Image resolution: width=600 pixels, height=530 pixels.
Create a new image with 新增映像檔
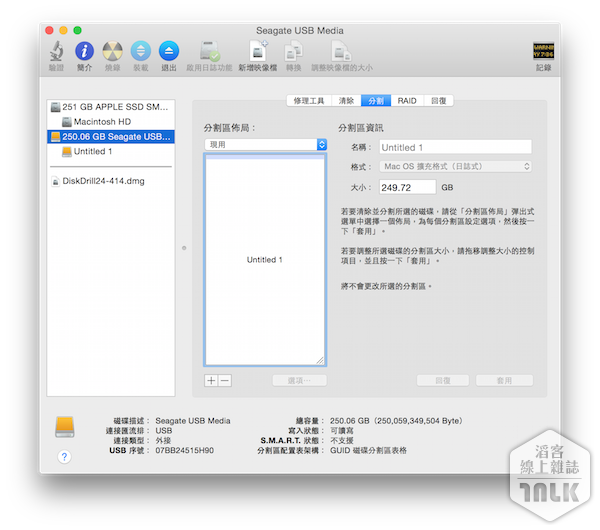coord(258,51)
